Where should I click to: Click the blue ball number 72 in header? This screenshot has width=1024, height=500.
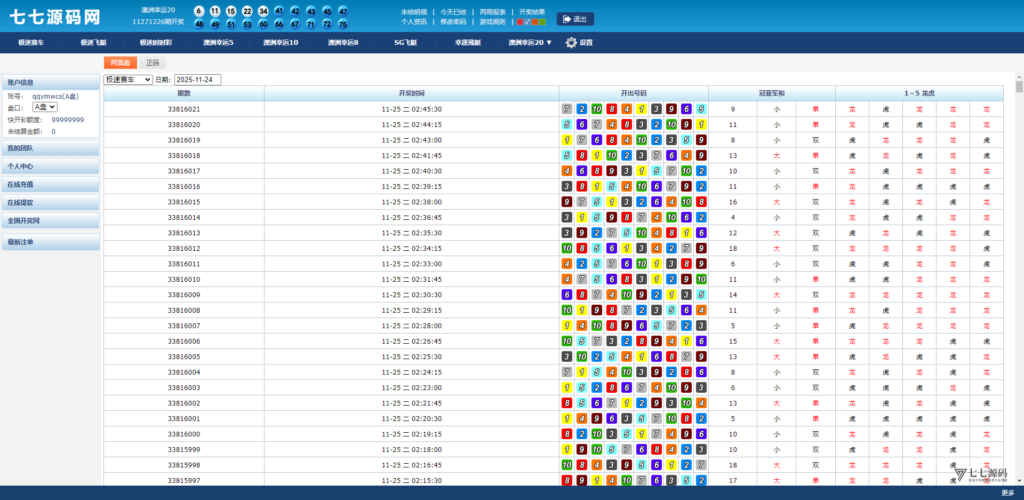tap(327, 24)
